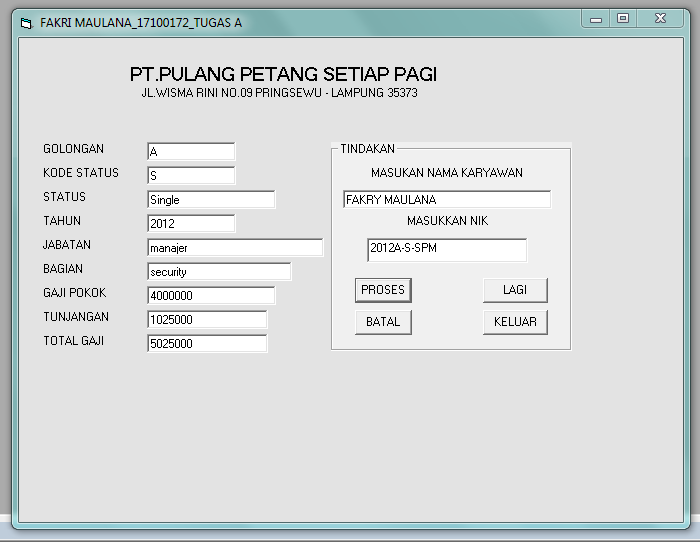Click the MASUKKAN NIK label
The image size is (700, 542).
(447, 221)
